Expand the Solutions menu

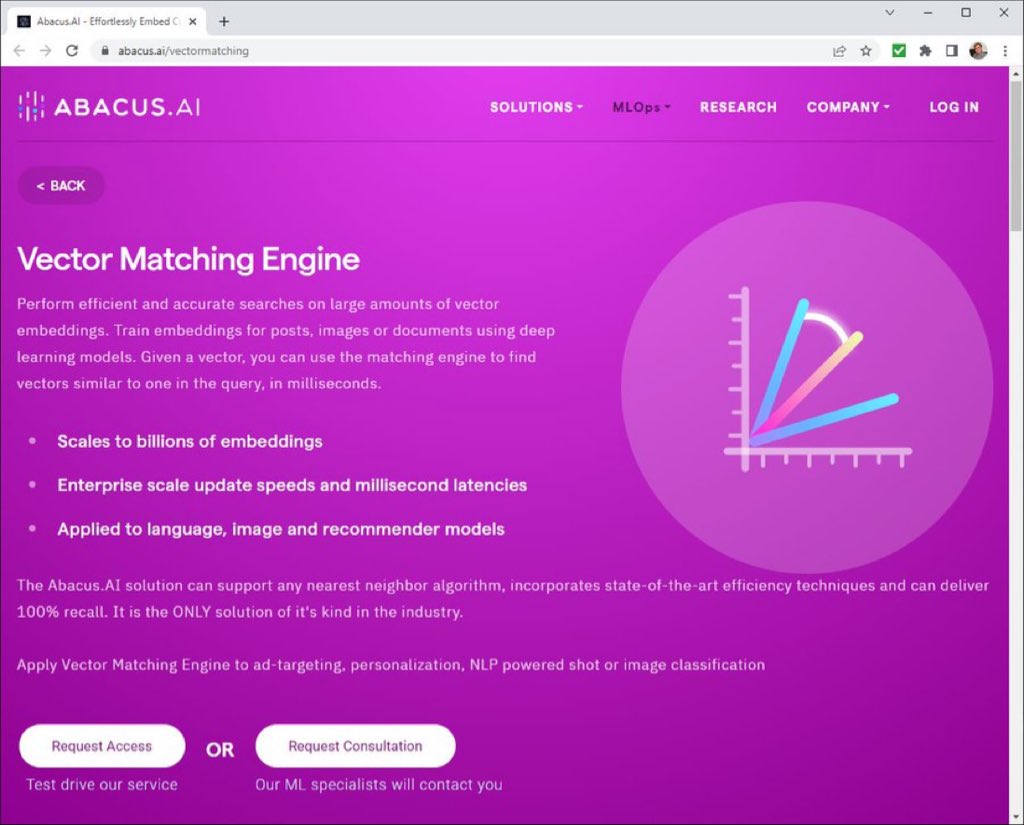(536, 107)
